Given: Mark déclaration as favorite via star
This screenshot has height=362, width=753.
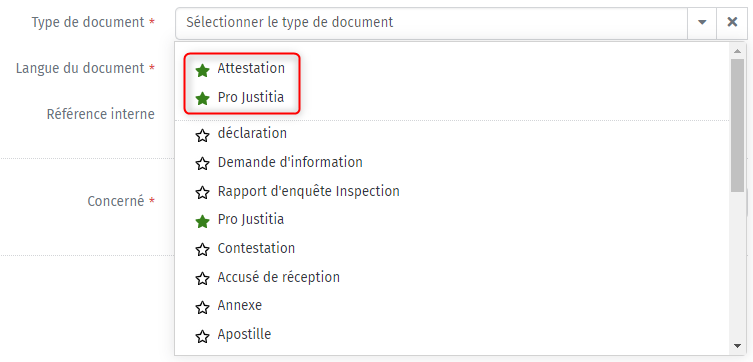Looking at the screenshot, I should [x=203, y=136].
